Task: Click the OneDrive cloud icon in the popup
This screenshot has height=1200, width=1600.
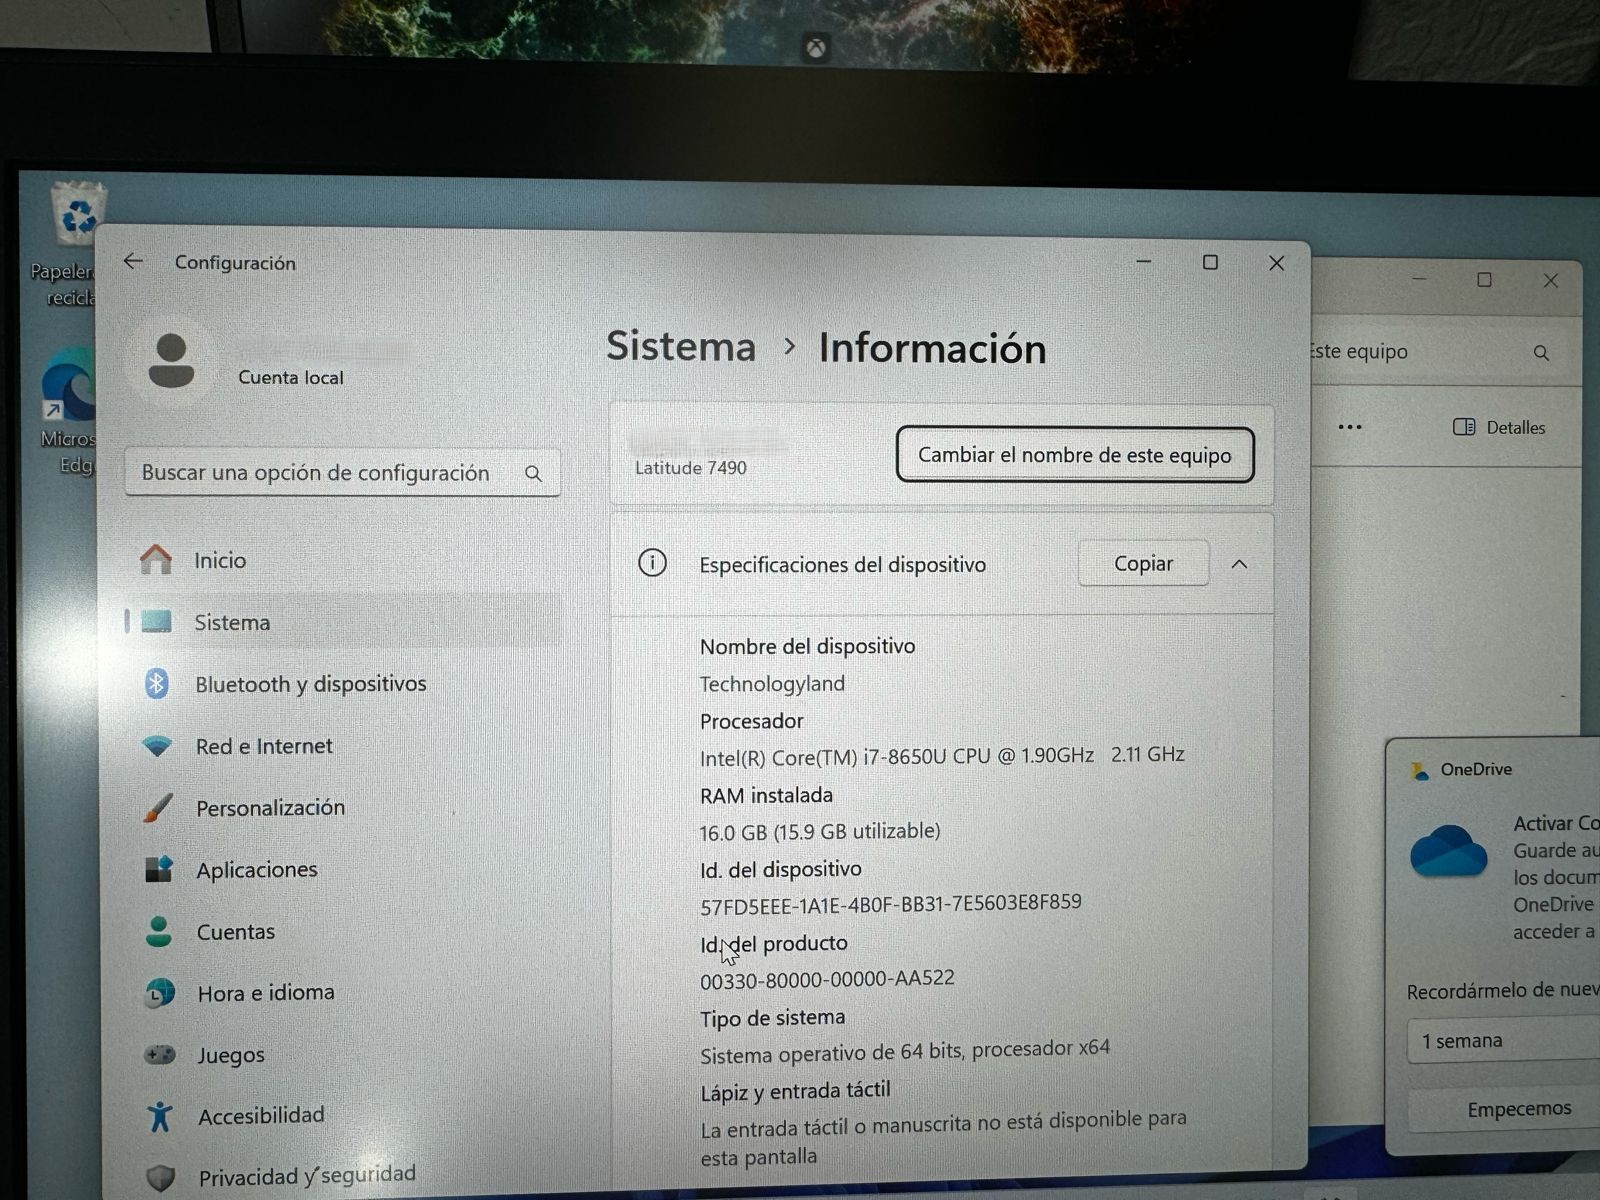Action: click(x=1448, y=850)
